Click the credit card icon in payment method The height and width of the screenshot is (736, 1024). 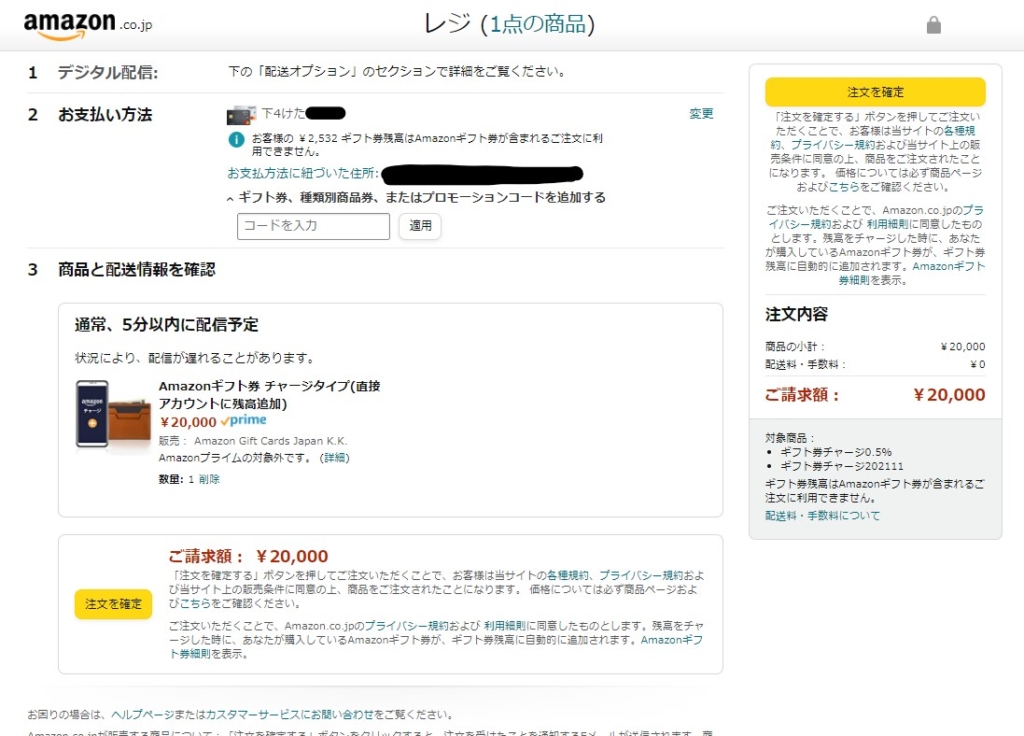tap(241, 115)
